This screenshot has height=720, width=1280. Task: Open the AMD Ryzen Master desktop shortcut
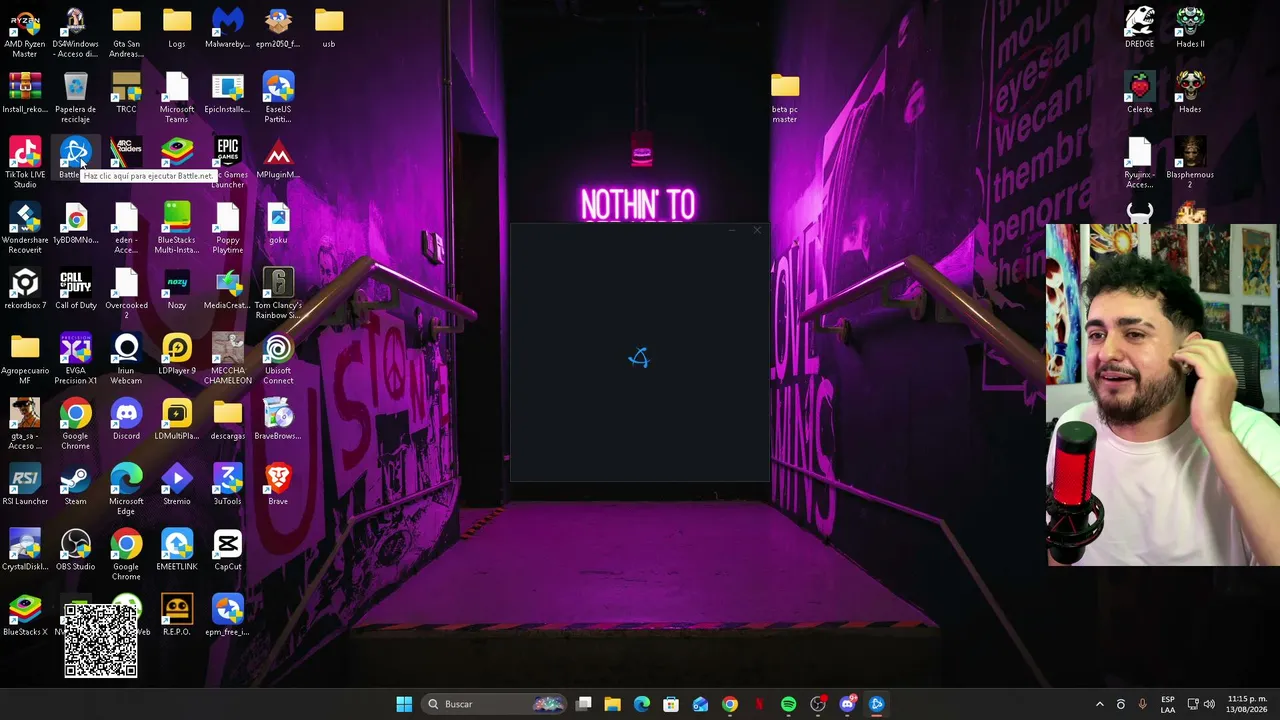[x=25, y=33]
